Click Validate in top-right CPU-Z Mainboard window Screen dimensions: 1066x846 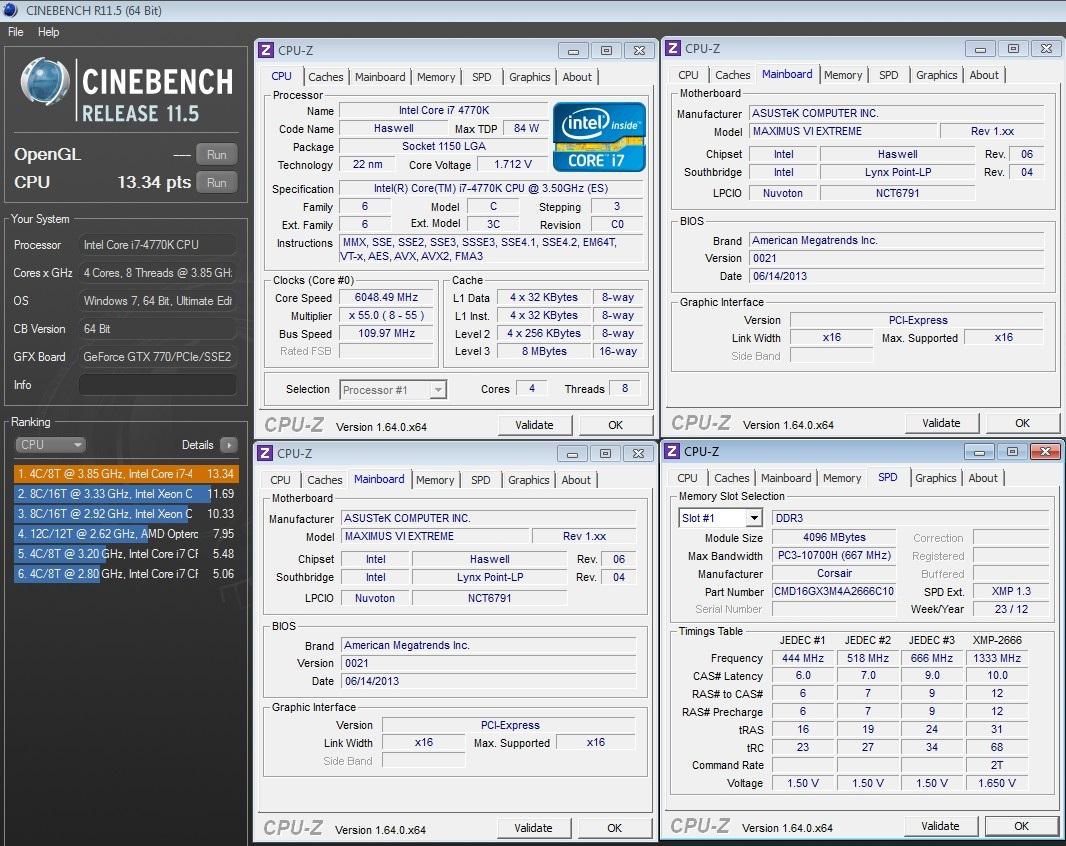coord(942,423)
